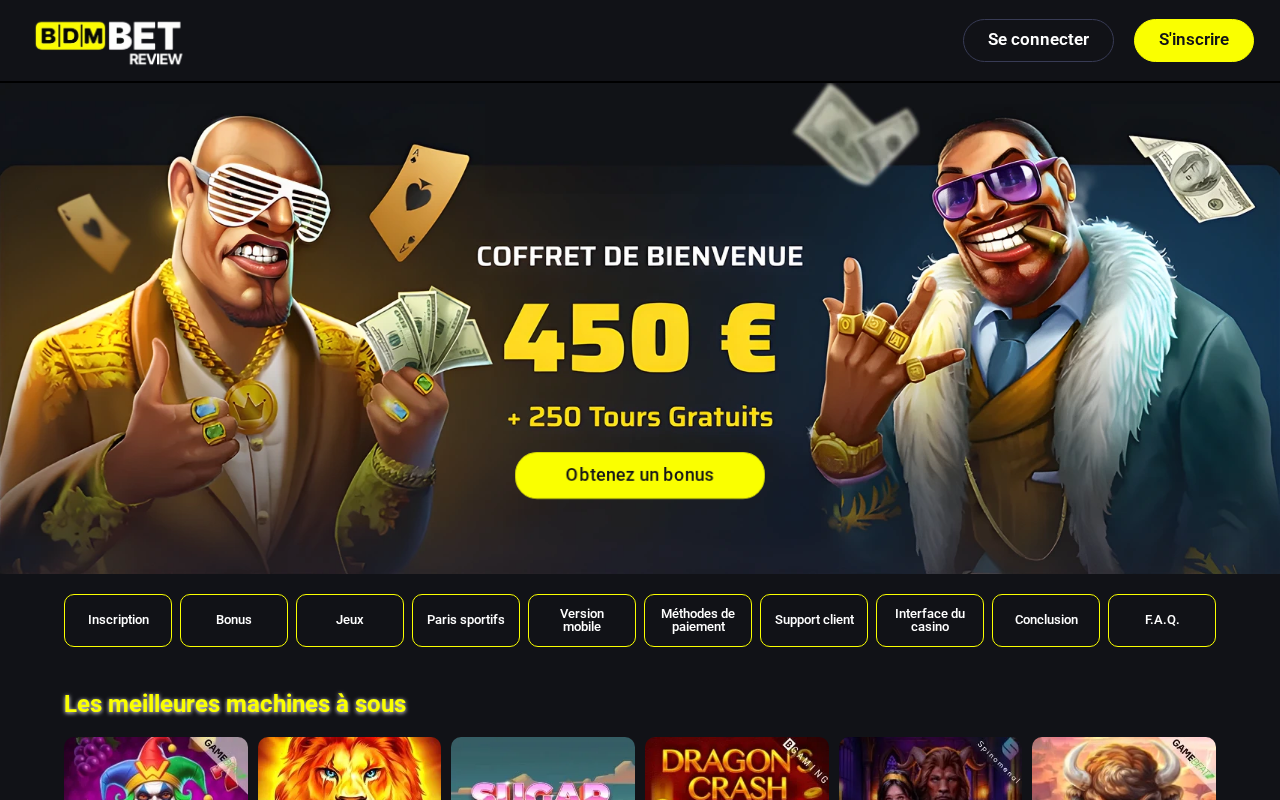This screenshot has height=800, width=1280.
Task: Claim offer via Obtenez un bonus
Action: 640,475
